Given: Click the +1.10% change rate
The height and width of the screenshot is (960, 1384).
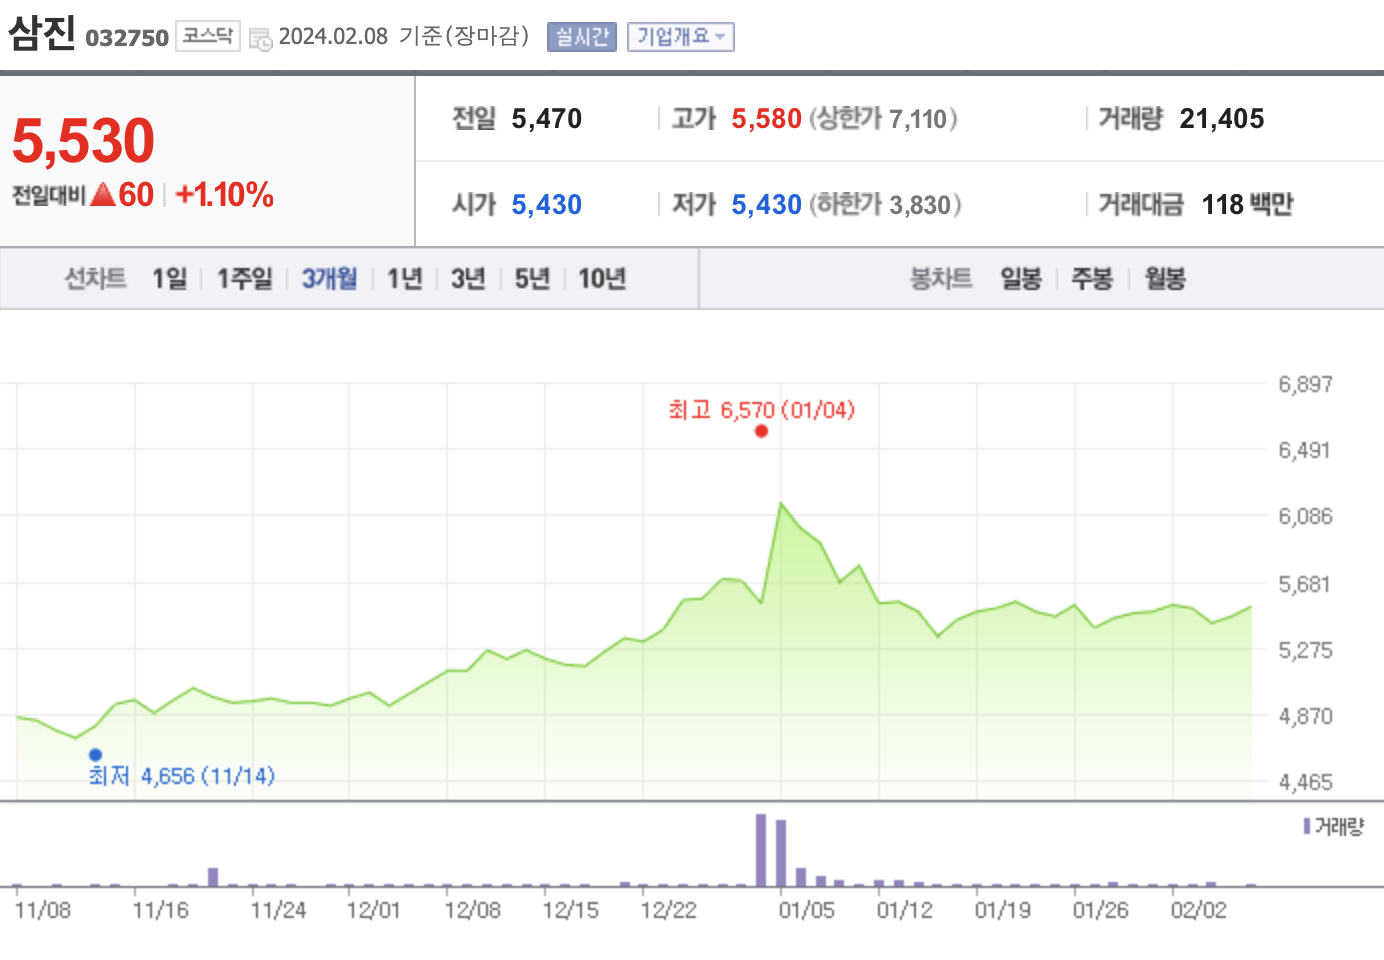Looking at the screenshot, I should coord(224,194).
